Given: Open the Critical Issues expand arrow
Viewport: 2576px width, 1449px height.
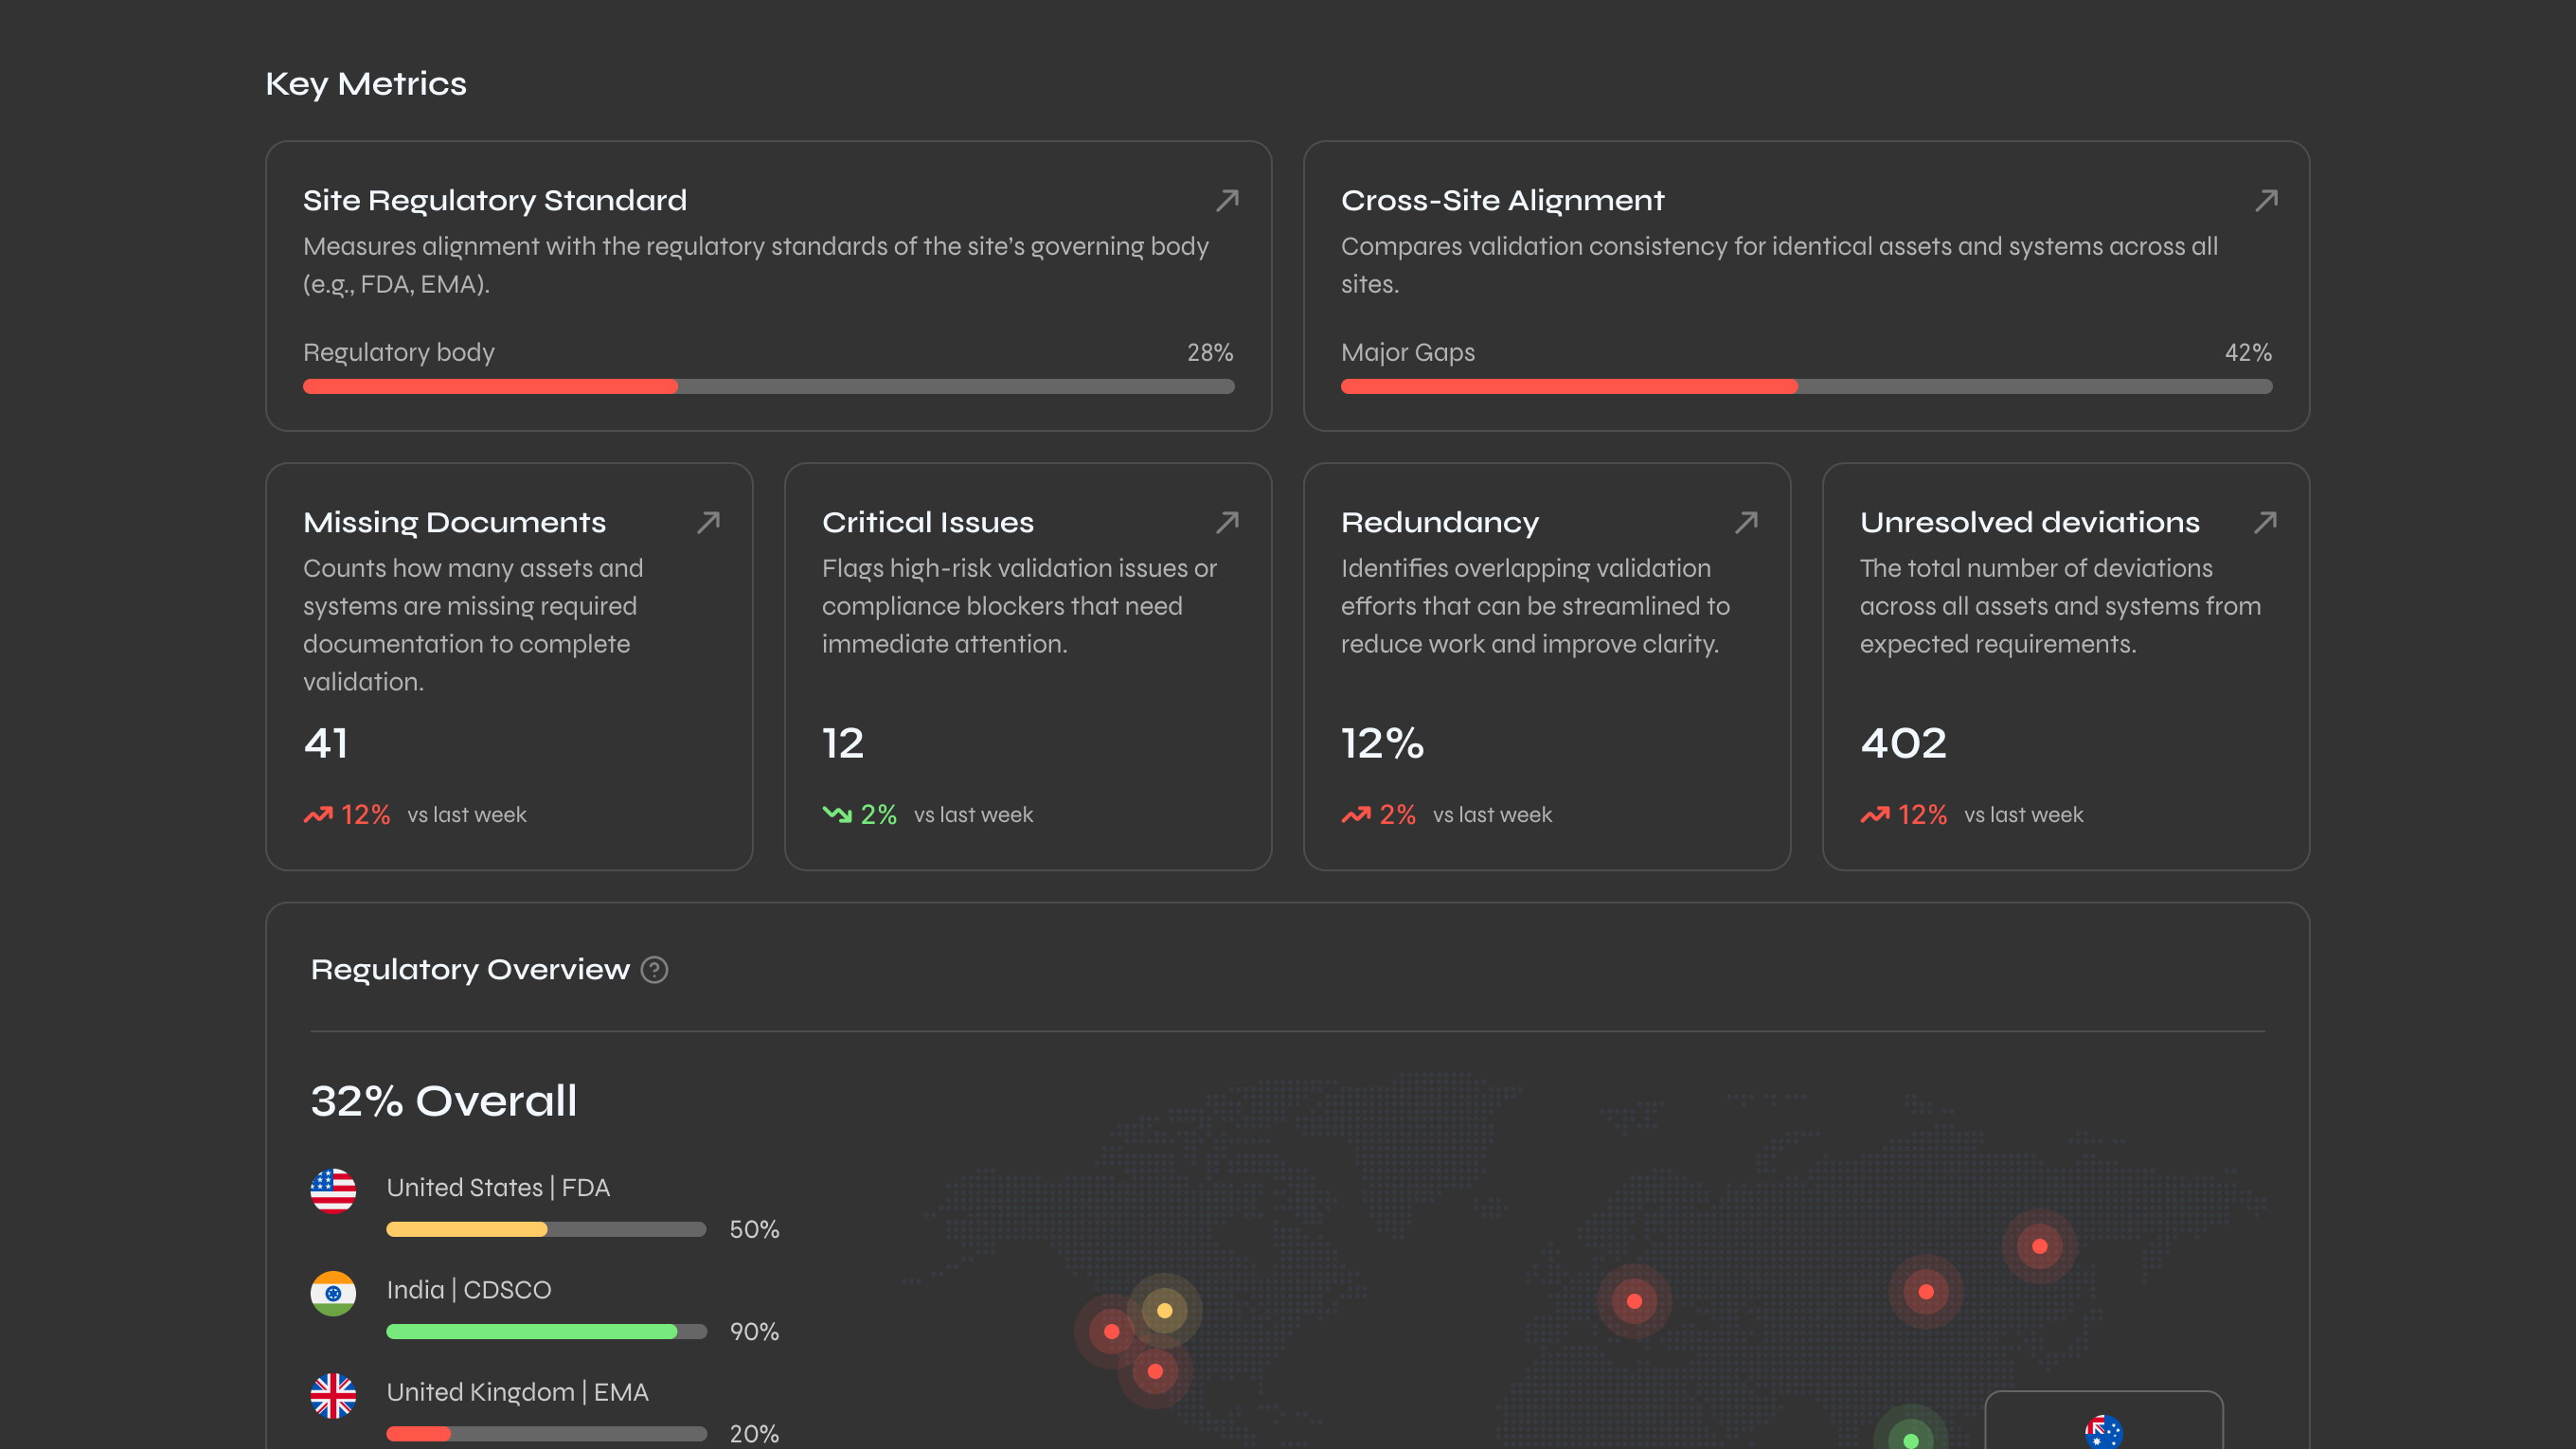Looking at the screenshot, I should [1227, 522].
